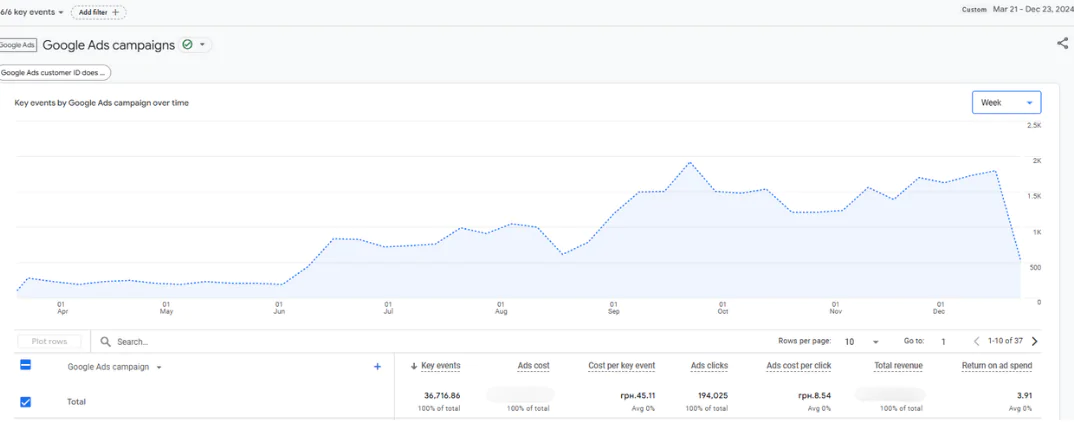Click the green report status checkmark icon
The image size is (1074, 422).
point(187,45)
